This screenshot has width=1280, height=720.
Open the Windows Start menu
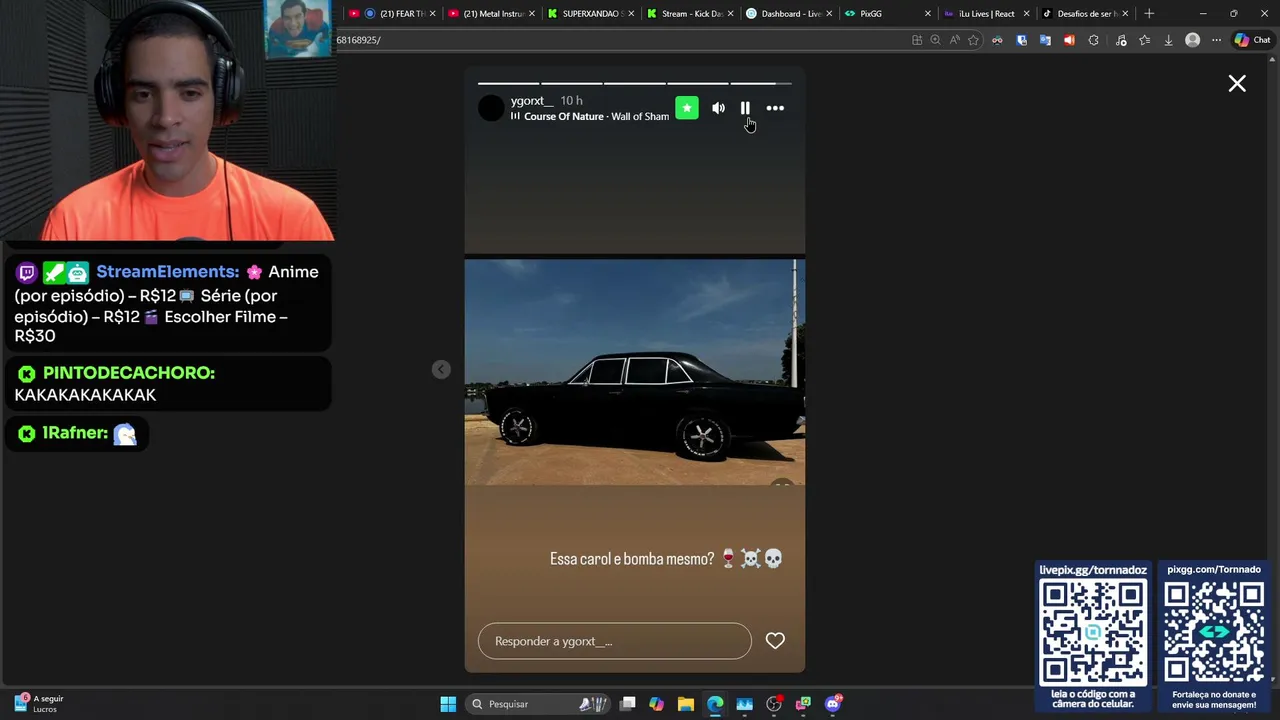pos(448,704)
